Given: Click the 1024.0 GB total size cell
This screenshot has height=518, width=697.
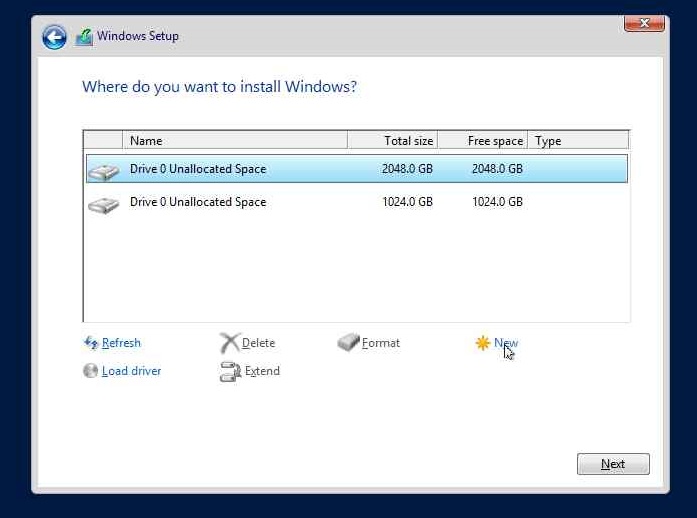Looking at the screenshot, I should click(x=407, y=202).
